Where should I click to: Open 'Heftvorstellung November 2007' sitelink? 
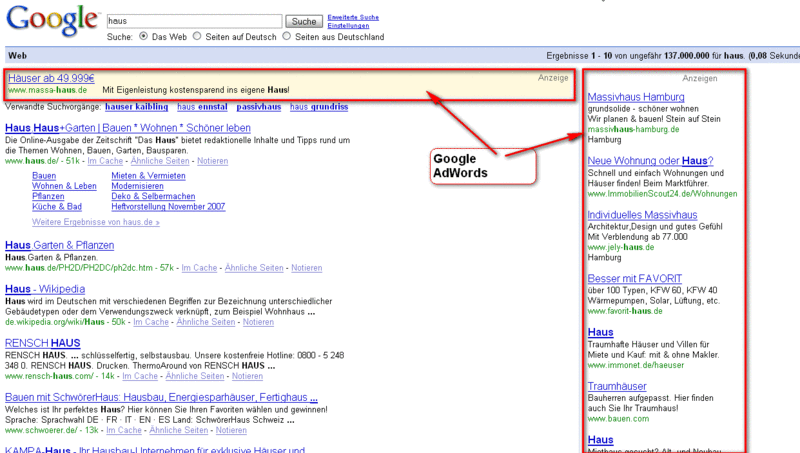point(168,207)
